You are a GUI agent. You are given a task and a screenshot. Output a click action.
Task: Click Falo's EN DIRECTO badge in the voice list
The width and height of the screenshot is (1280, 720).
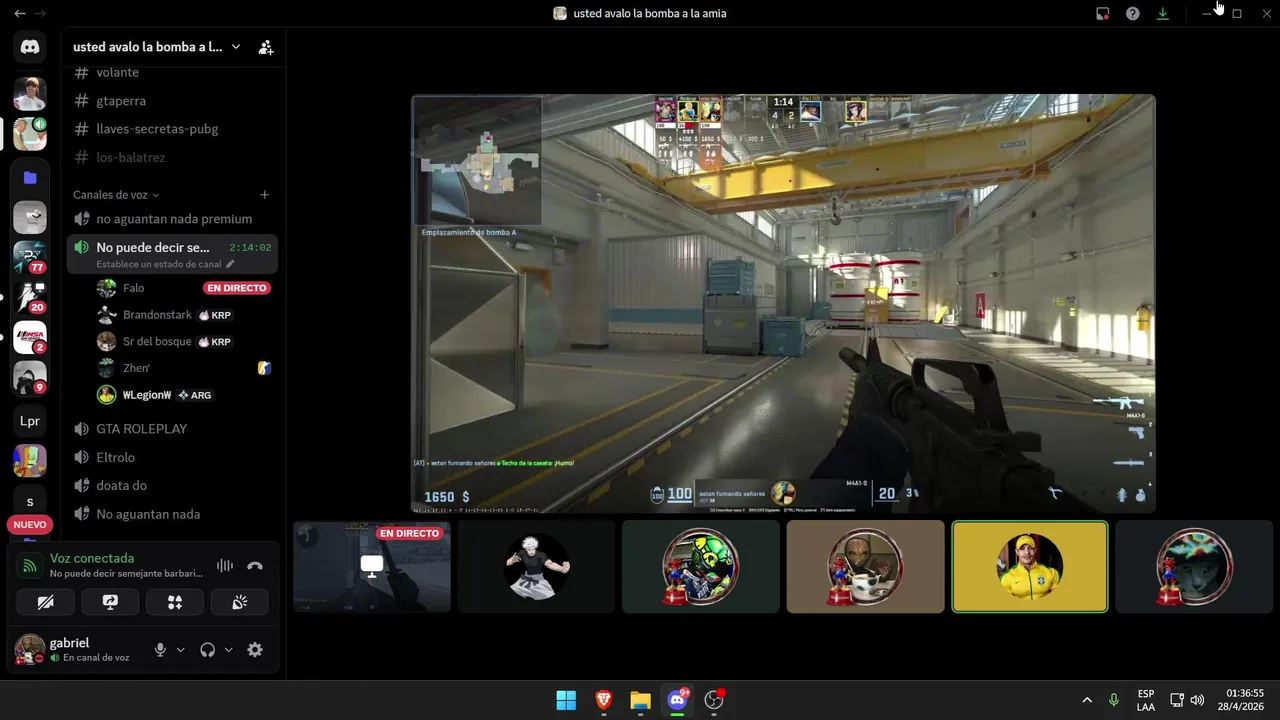237,288
